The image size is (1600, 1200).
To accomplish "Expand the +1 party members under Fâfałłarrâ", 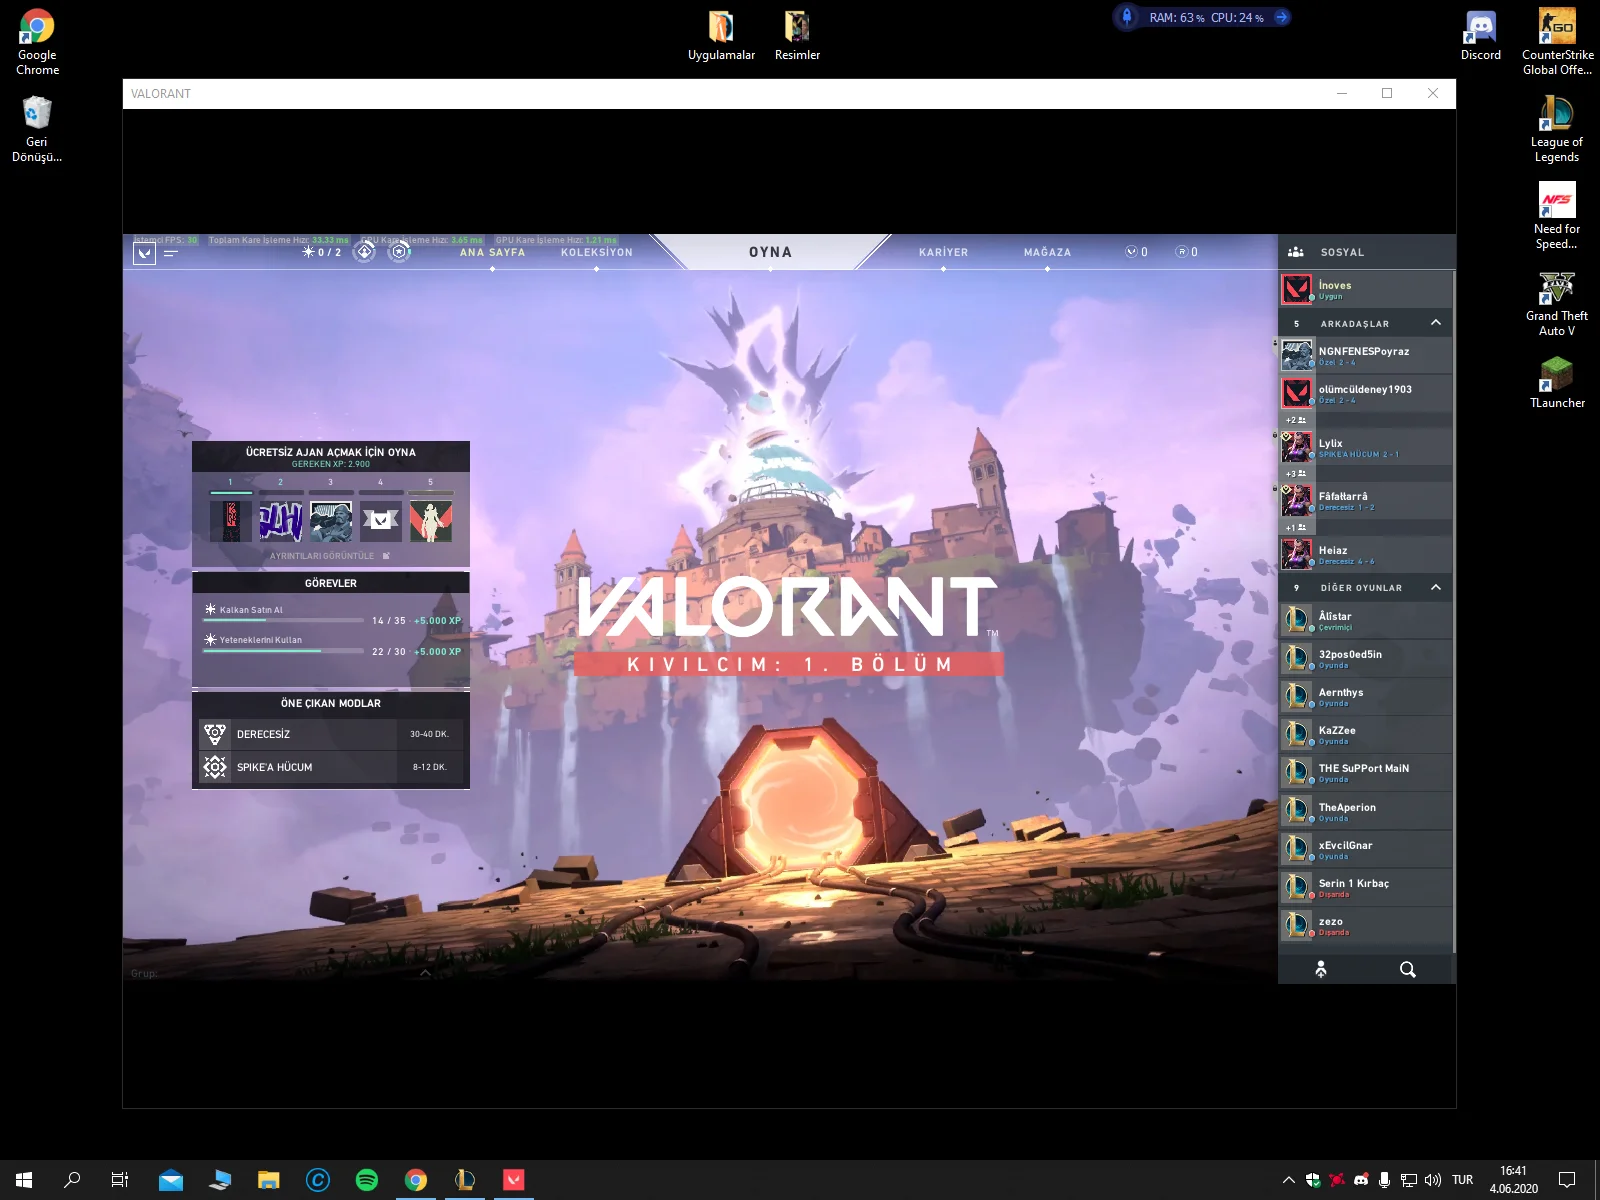I will pos(1296,527).
